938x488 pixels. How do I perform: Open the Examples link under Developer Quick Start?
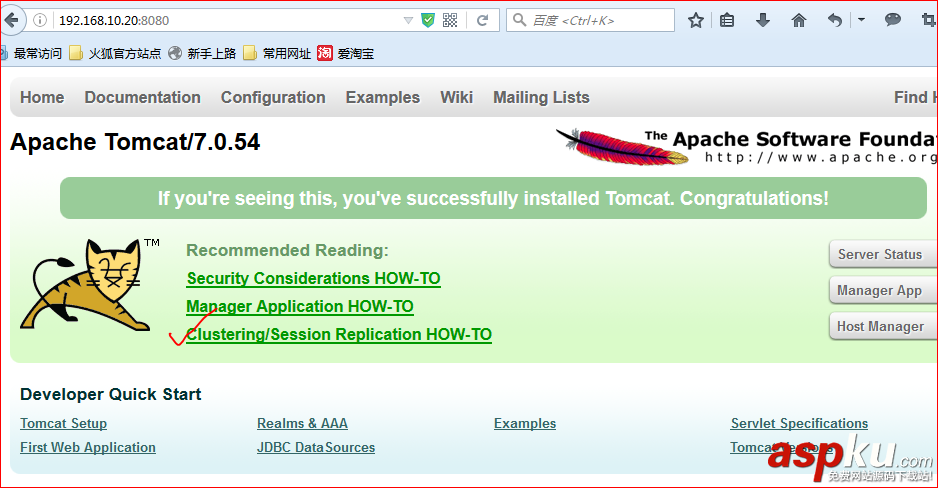coord(525,423)
